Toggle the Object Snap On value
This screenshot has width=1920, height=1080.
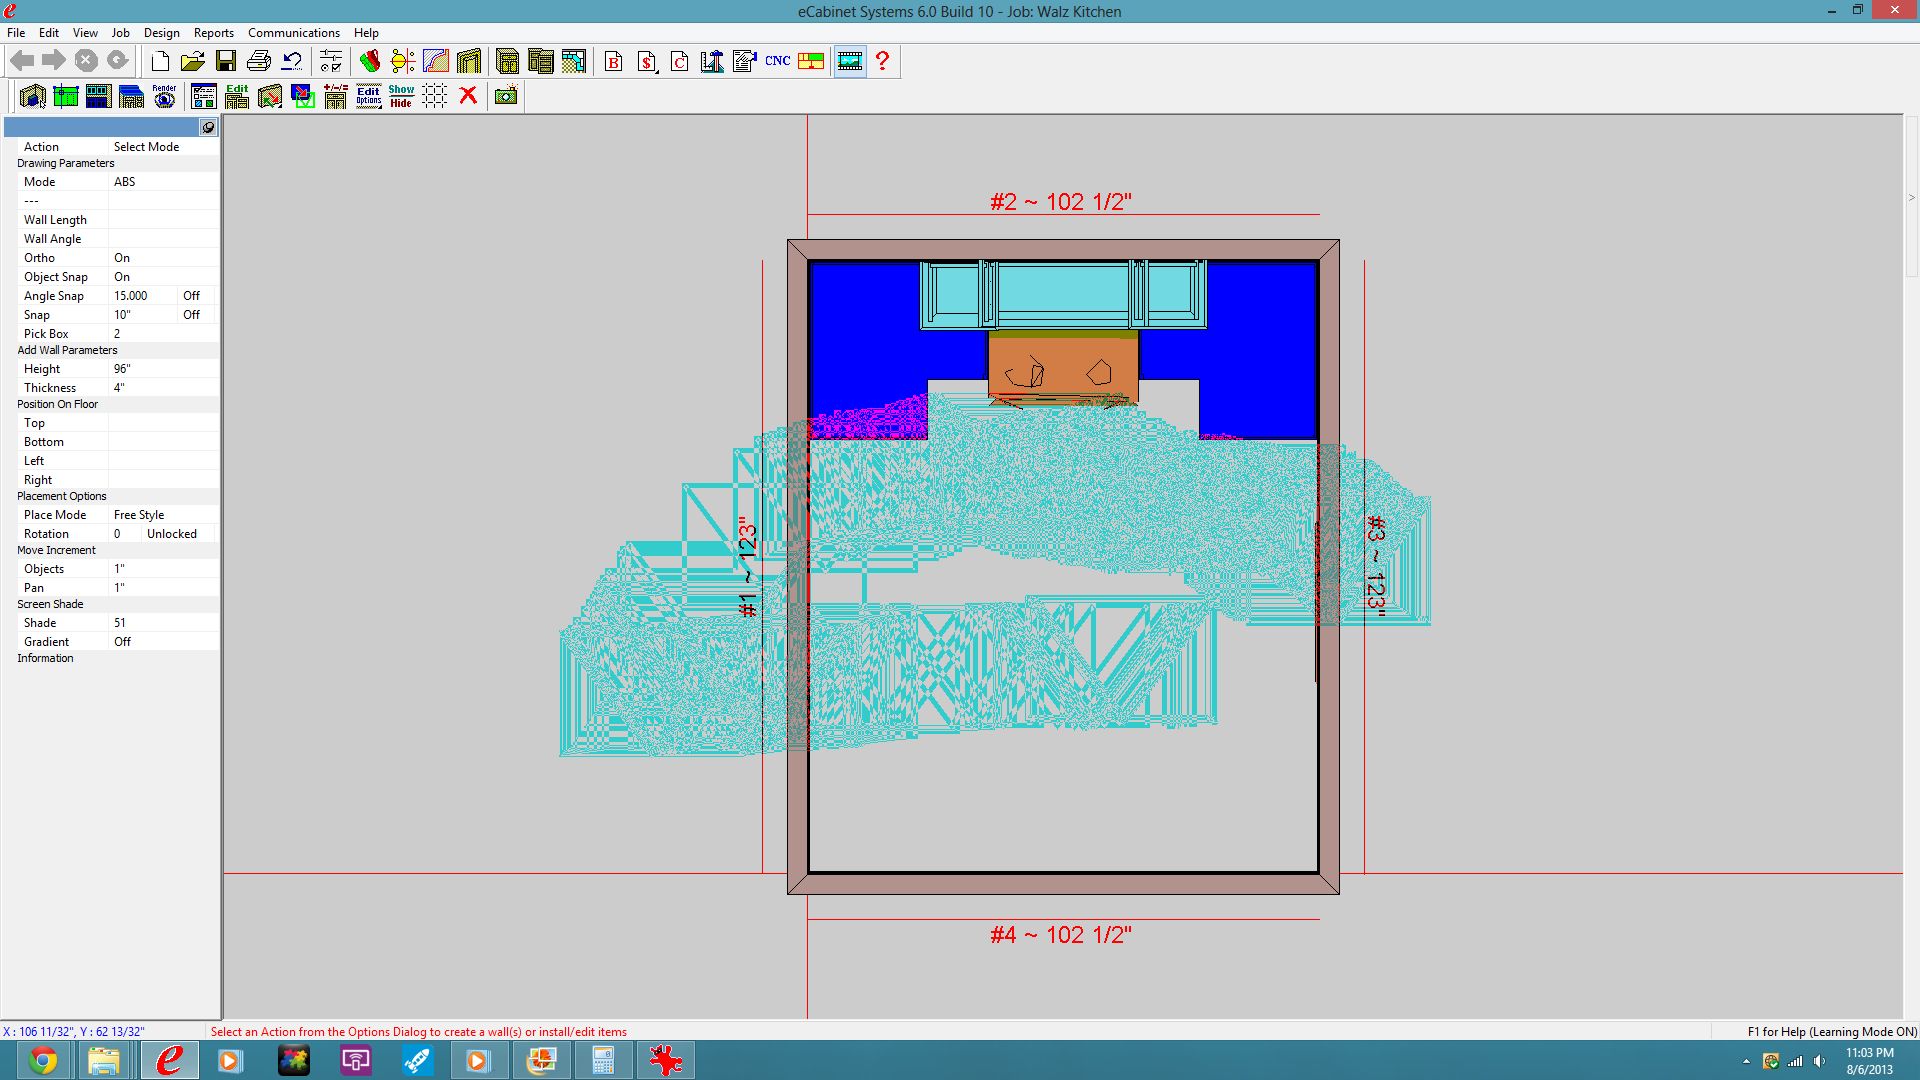122,277
